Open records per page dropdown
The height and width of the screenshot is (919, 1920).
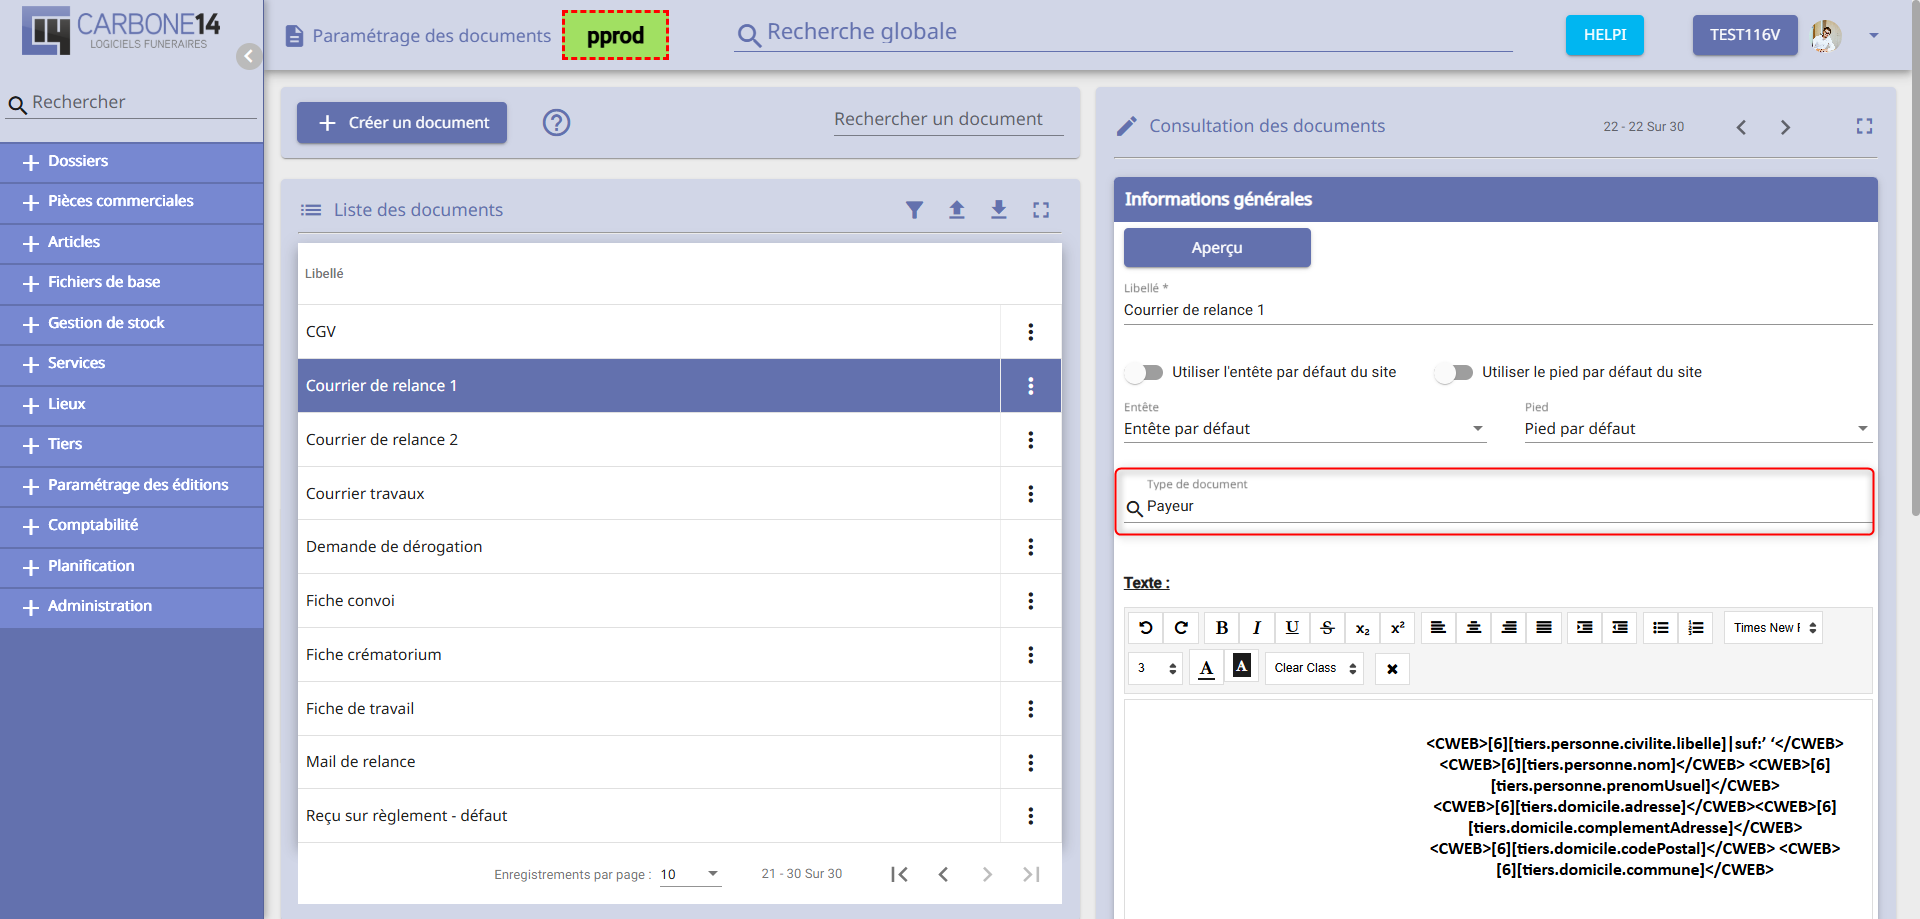(x=690, y=875)
